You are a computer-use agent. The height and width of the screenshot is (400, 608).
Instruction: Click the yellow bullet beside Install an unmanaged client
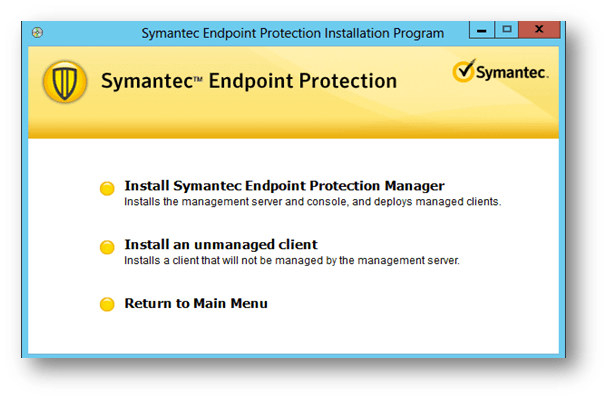pos(107,246)
